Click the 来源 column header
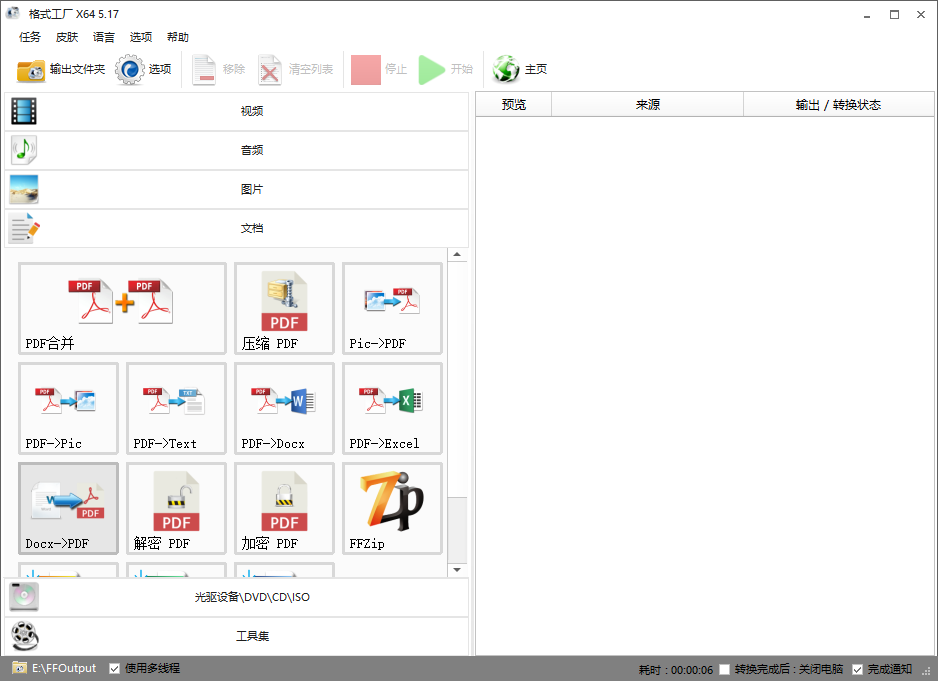This screenshot has width=938, height=681. click(x=647, y=105)
